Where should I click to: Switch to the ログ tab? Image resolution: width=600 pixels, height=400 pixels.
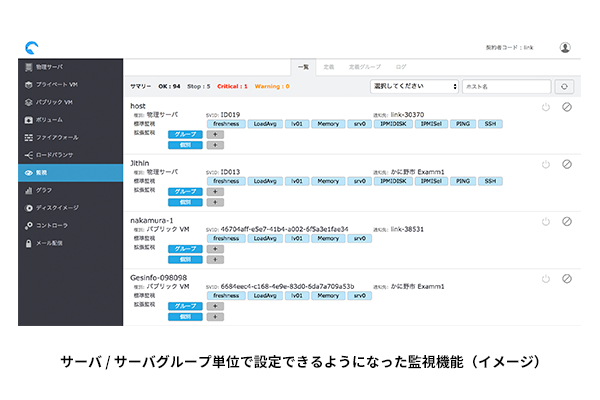coord(400,67)
